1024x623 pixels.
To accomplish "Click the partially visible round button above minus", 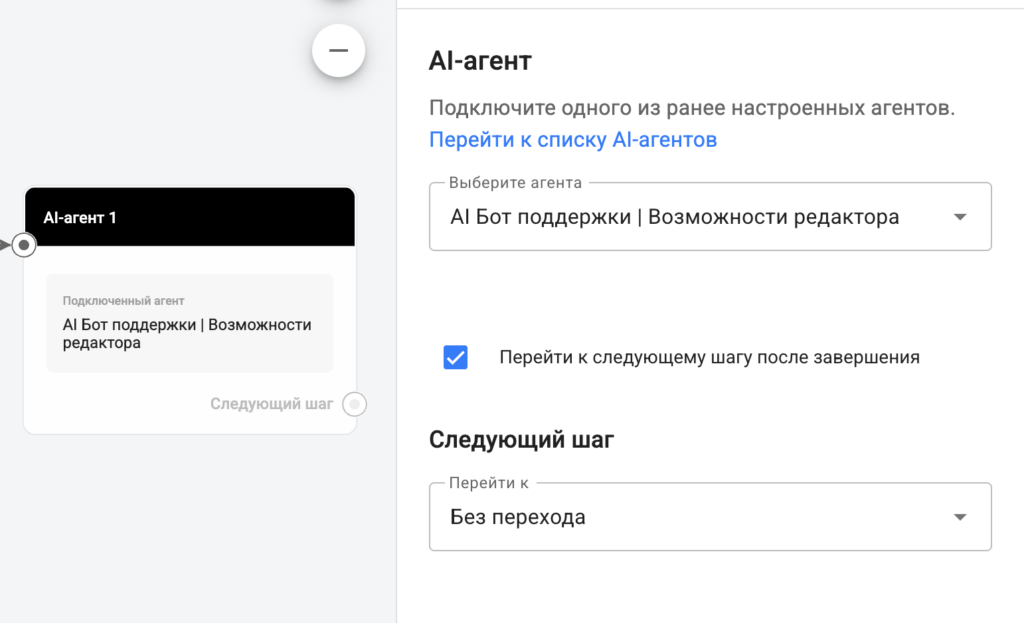I will pyautogui.click(x=338, y=5).
